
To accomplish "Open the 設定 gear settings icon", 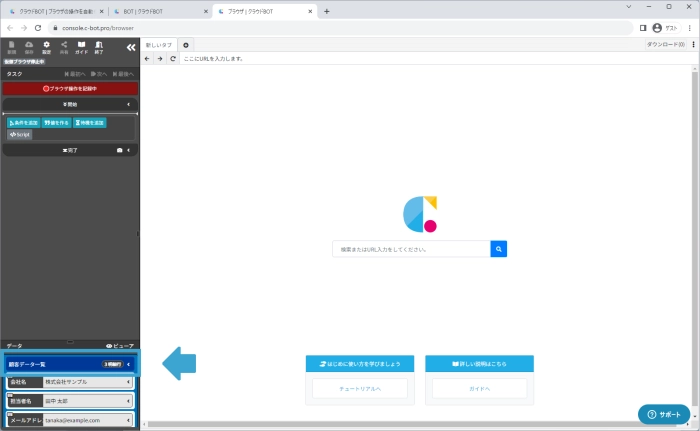I will [46, 47].
